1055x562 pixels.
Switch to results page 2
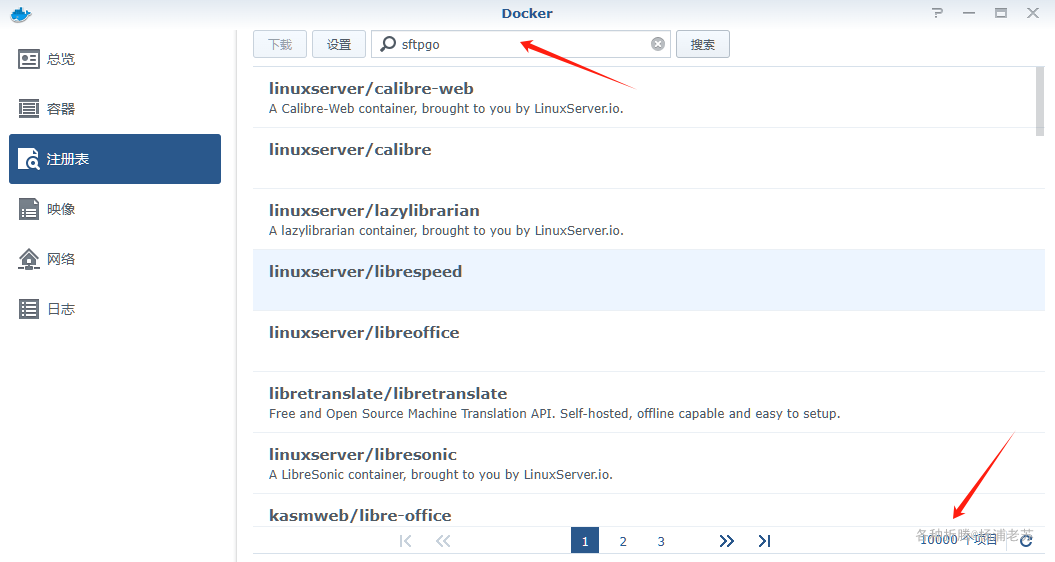point(623,541)
